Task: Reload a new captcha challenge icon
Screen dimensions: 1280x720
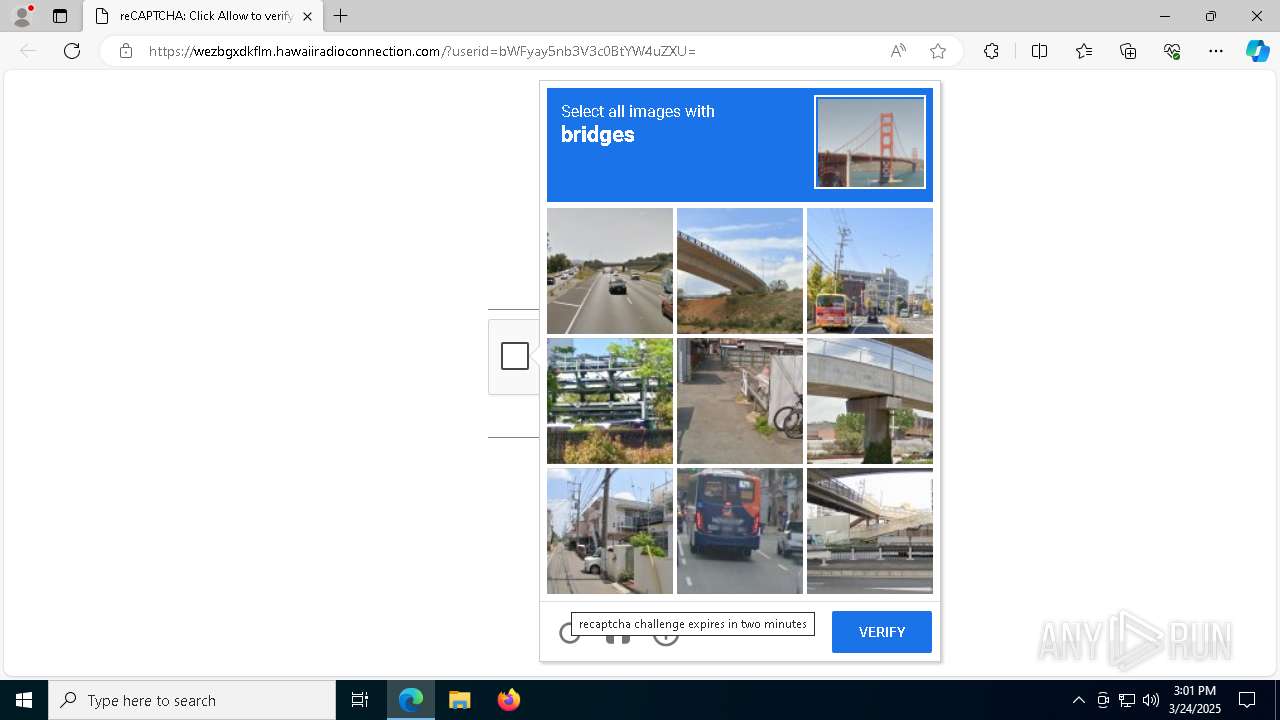Action: coord(570,632)
